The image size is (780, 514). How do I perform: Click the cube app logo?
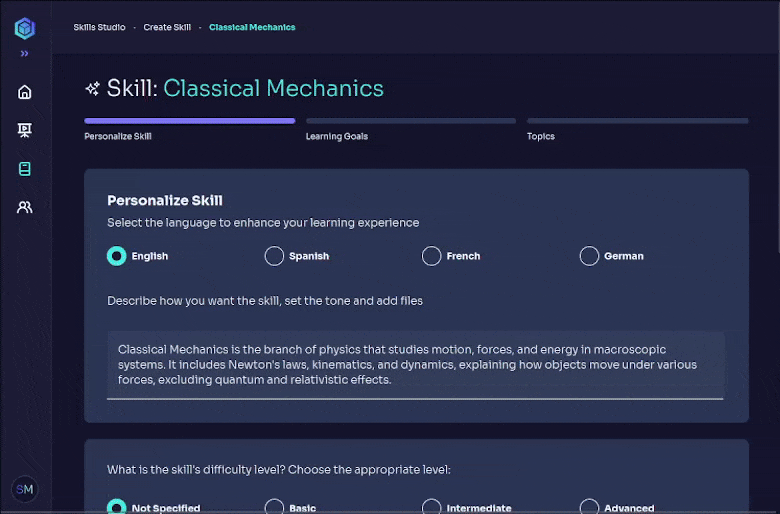24,28
